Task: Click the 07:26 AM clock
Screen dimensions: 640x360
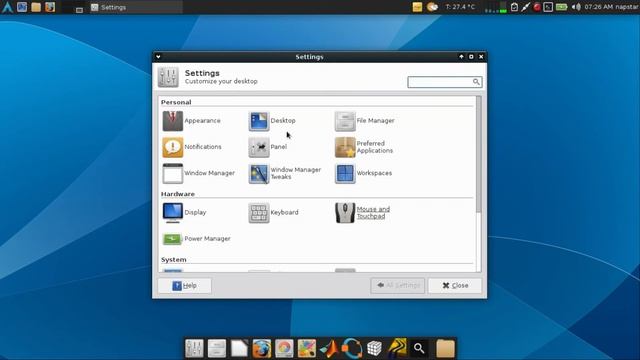Action: (598, 7)
